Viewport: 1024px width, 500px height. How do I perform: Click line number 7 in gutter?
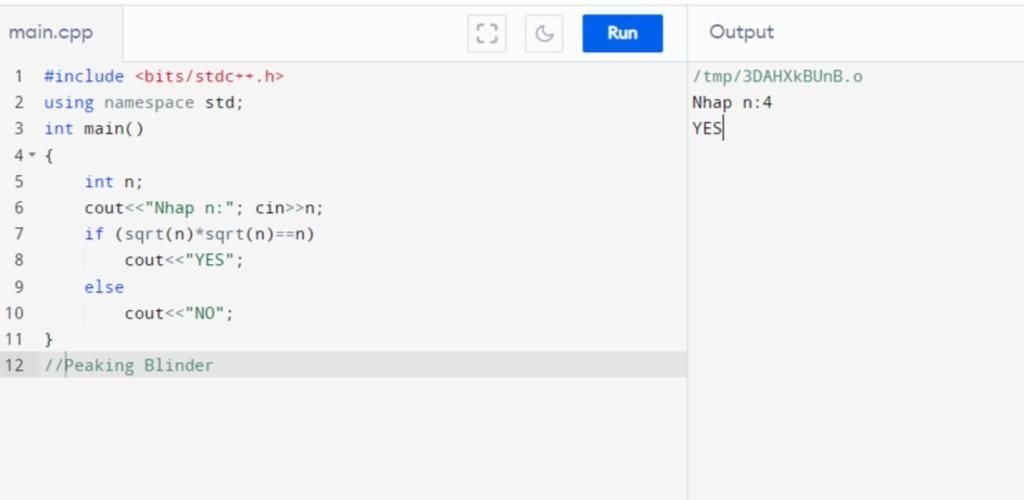pos(18,234)
